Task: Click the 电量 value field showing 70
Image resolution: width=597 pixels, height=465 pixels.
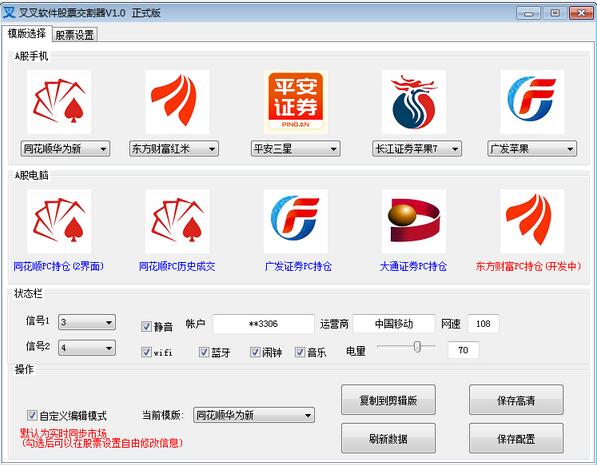Action: coord(463,350)
